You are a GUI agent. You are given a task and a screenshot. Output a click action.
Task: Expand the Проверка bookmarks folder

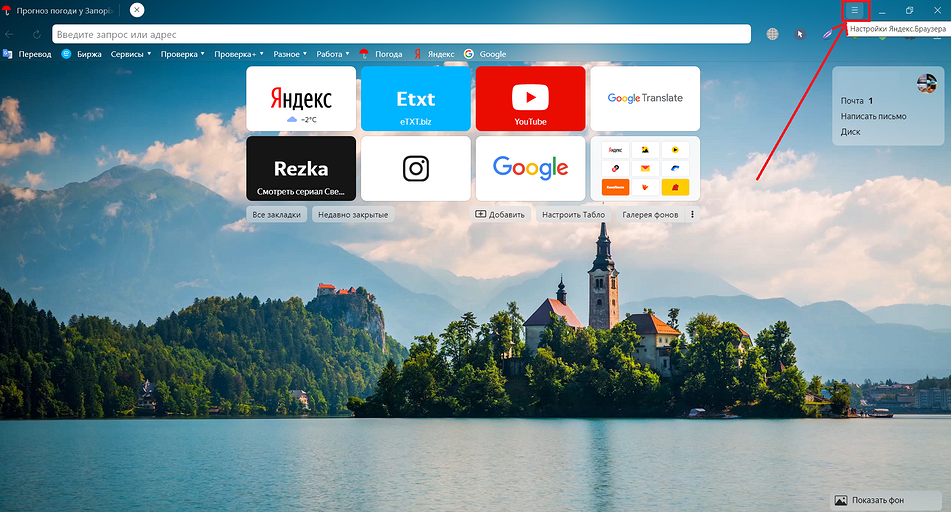tap(183, 54)
